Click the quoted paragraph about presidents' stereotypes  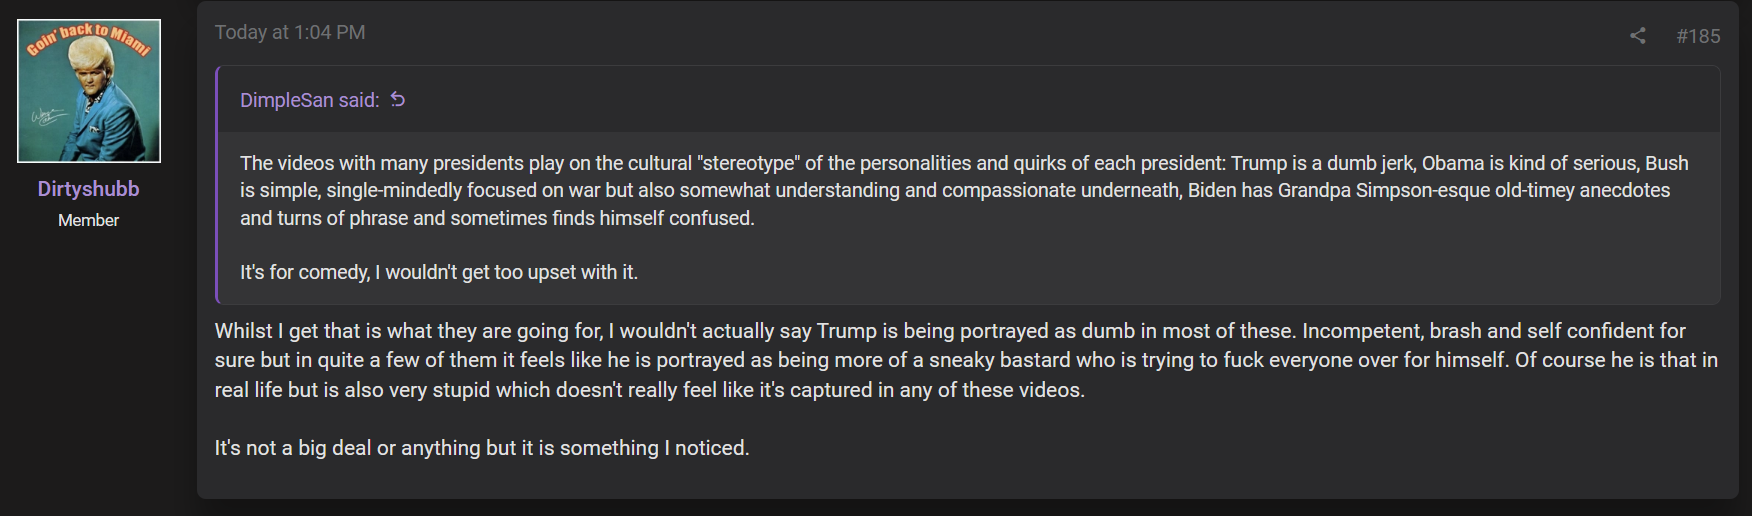tap(964, 190)
